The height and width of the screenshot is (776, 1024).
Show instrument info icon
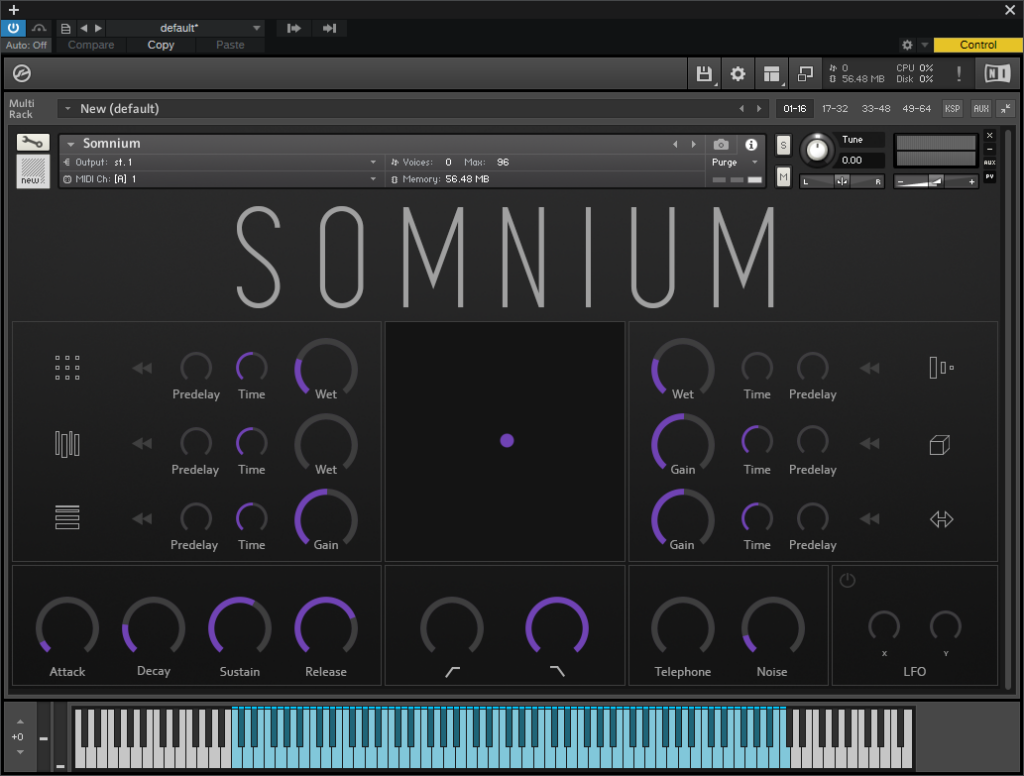click(751, 144)
